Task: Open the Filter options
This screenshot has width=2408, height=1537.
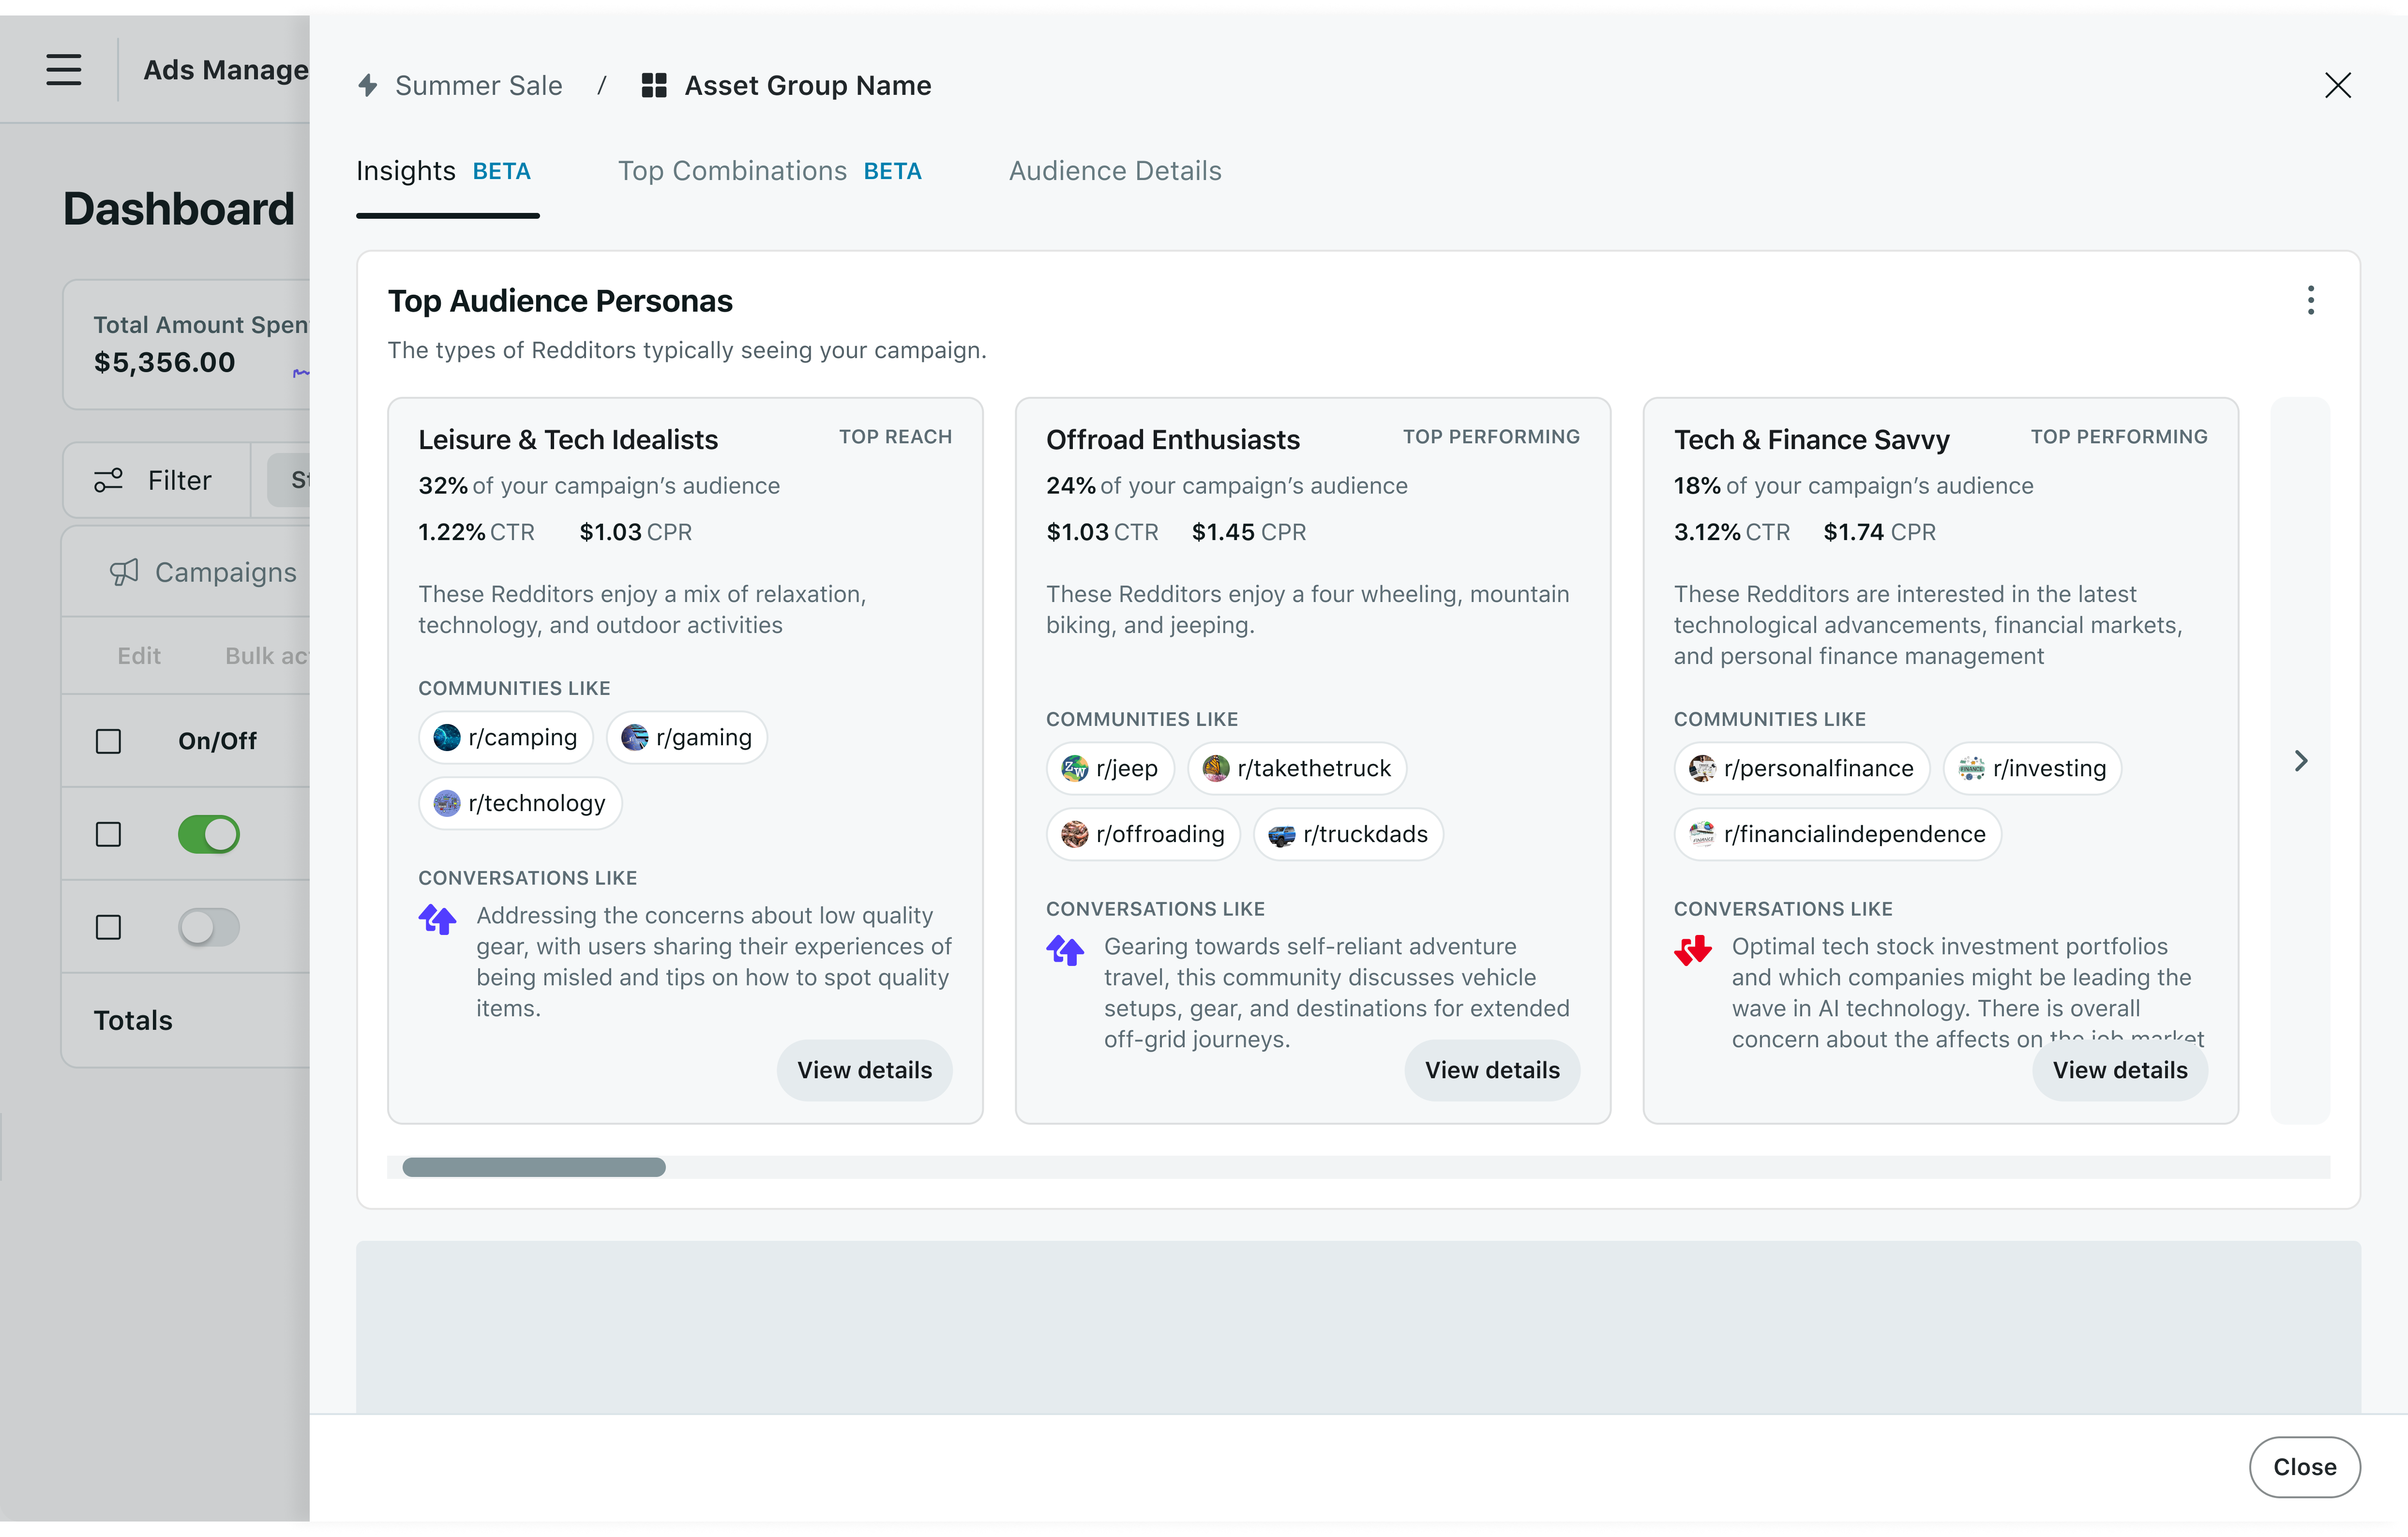Action: (x=154, y=481)
